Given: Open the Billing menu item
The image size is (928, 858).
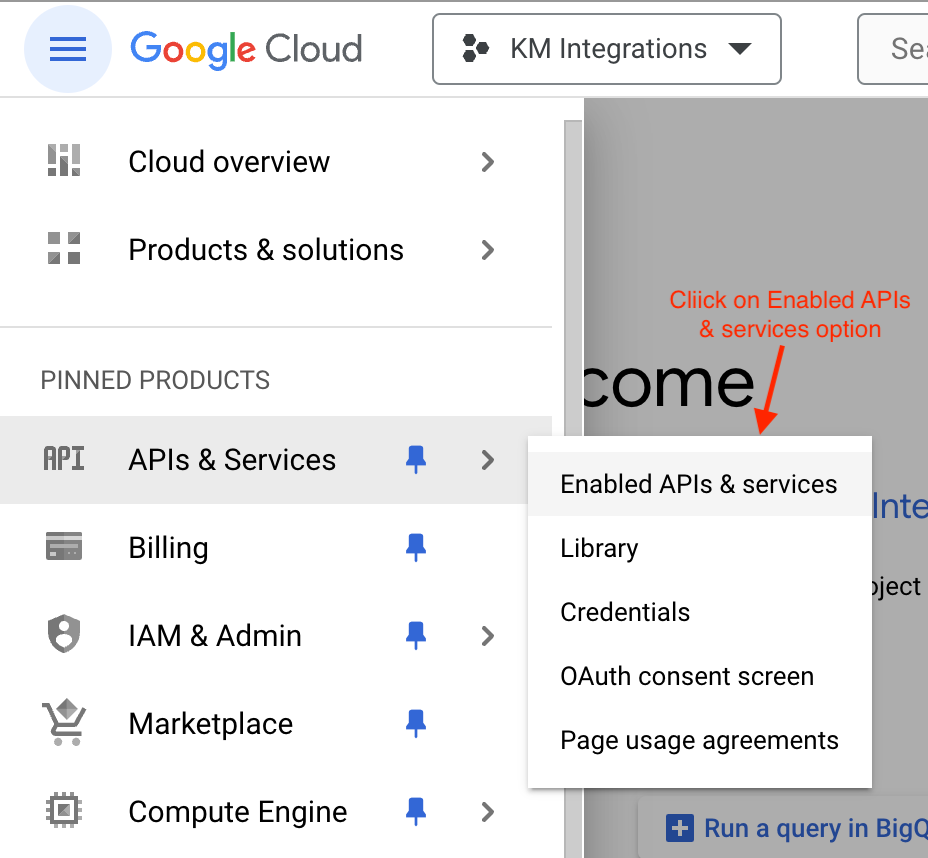Looking at the screenshot, I should click(x=276, y=547).
